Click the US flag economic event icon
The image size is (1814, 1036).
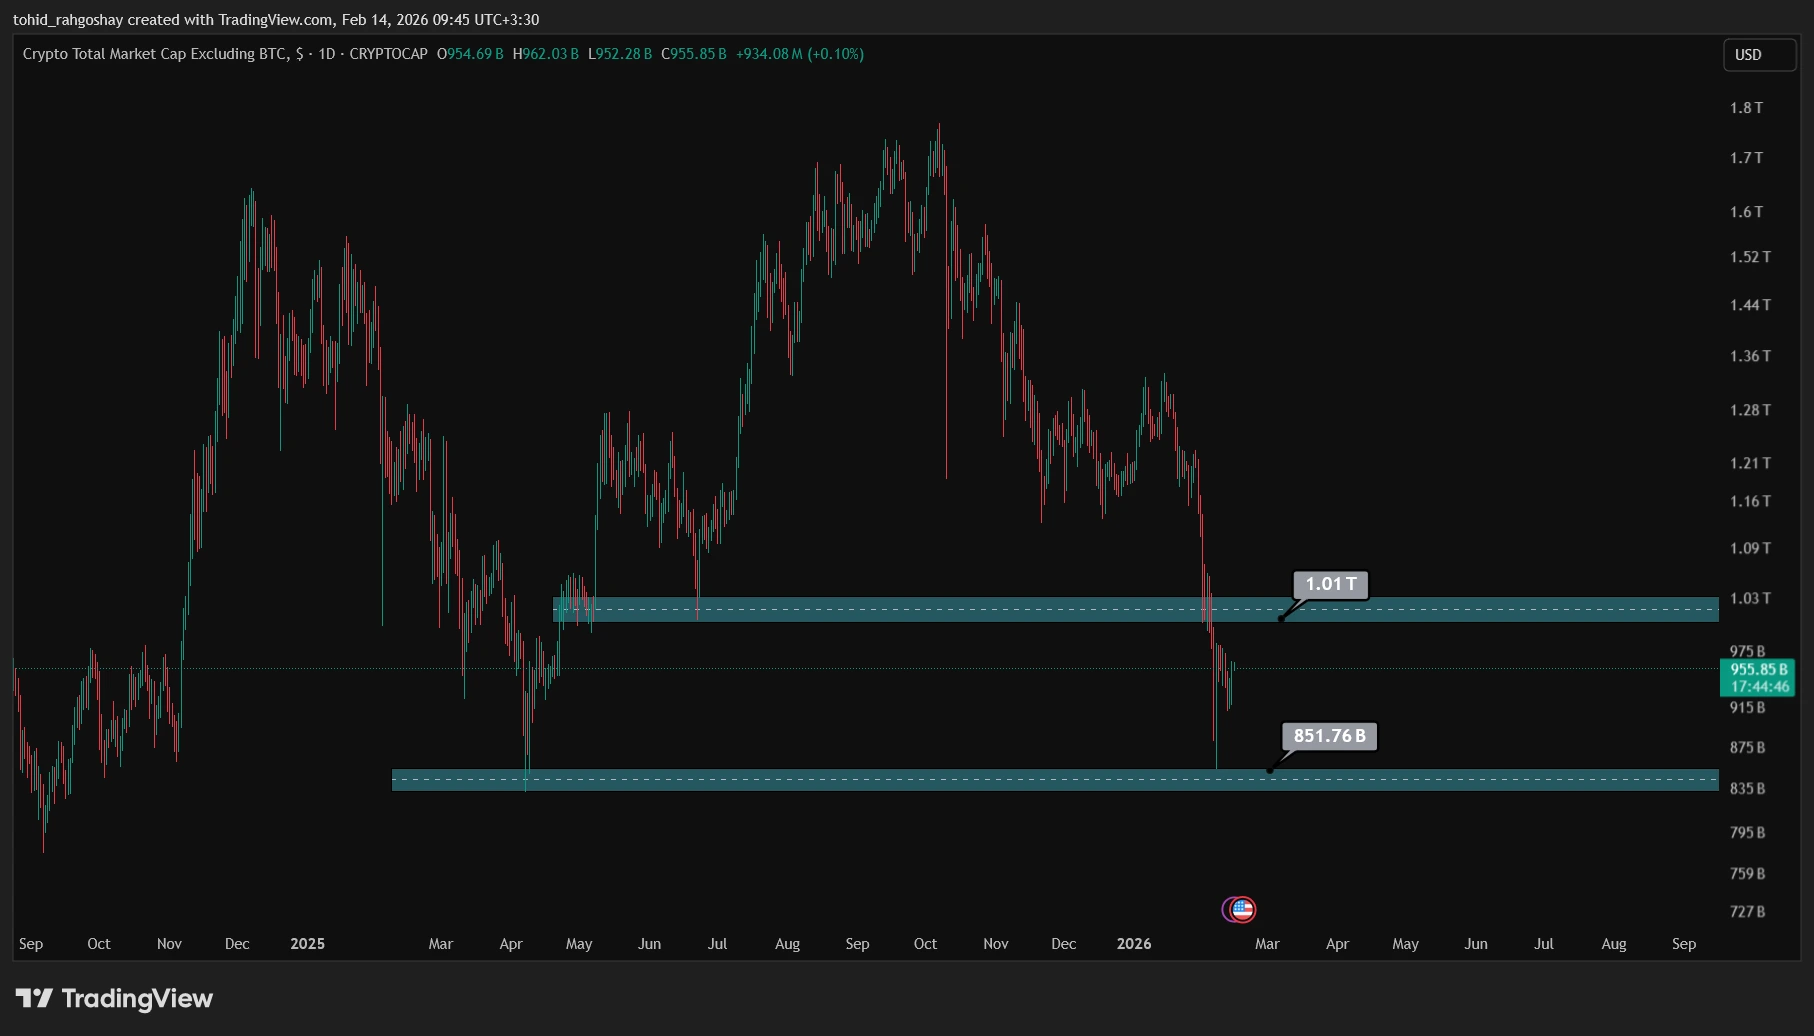point(1242,909)
